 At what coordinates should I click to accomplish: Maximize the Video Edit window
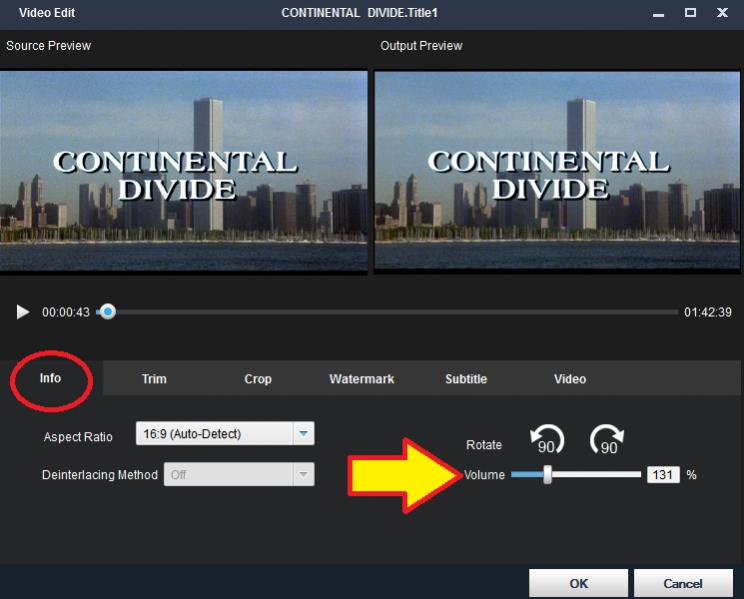690,13
